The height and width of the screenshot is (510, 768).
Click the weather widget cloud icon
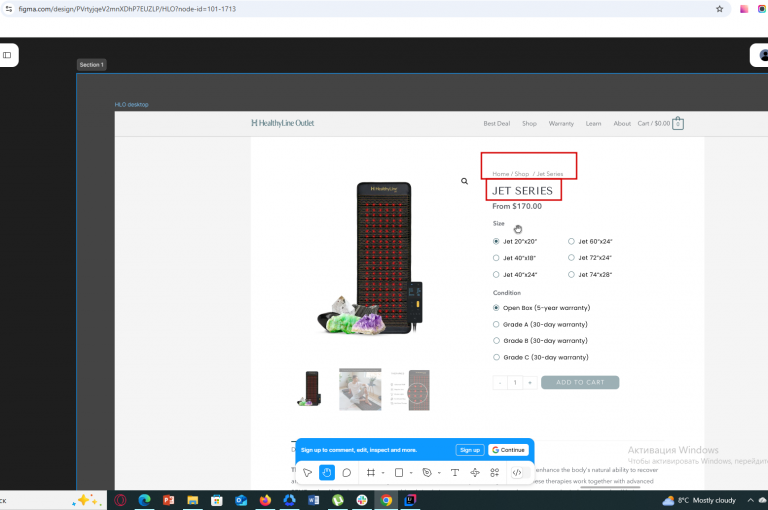(x=668, y=500)
